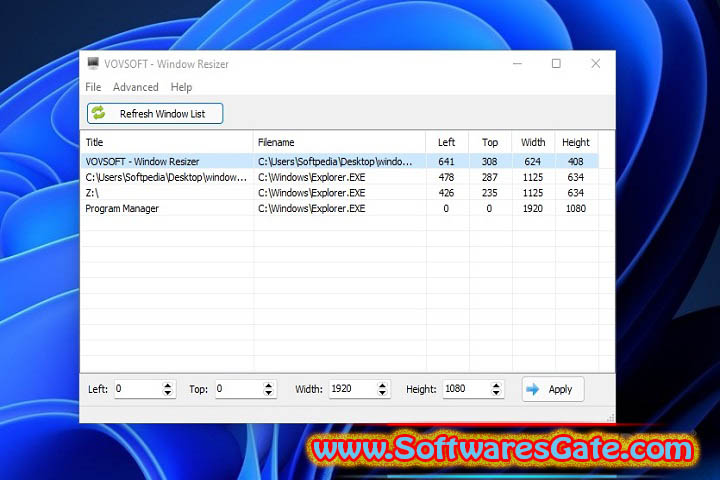Close the Window Resizer window
This screenshot has height=480, width=720.
point(596,63)
